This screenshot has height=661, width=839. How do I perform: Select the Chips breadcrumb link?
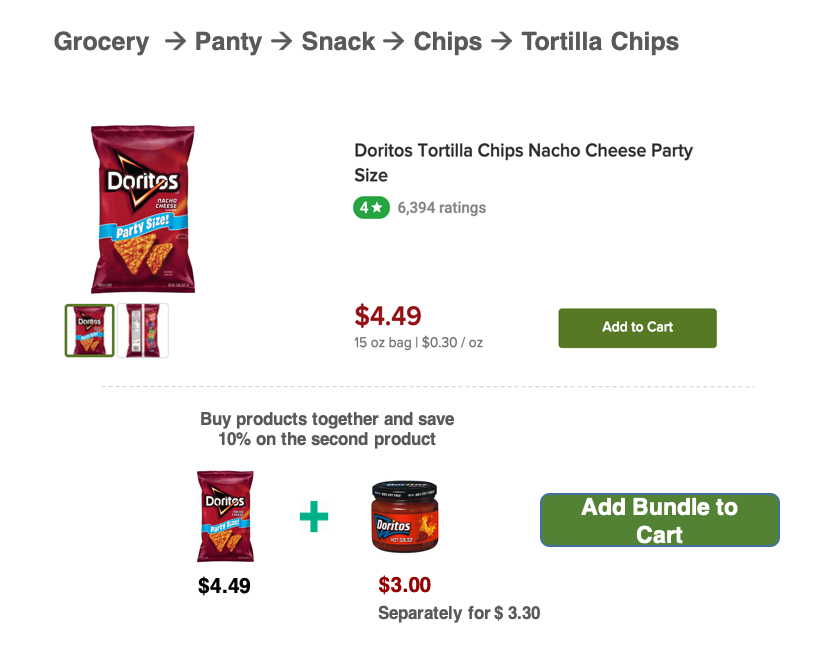[447, 42]
